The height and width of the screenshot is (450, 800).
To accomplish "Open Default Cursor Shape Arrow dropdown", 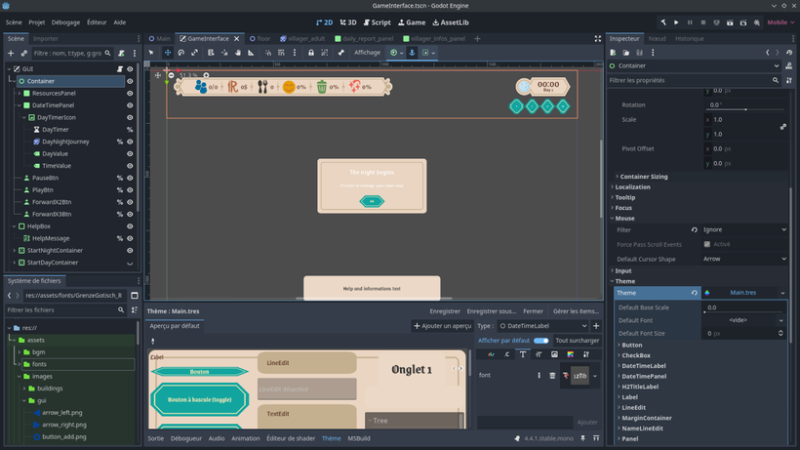I will (x=744, y=259).
